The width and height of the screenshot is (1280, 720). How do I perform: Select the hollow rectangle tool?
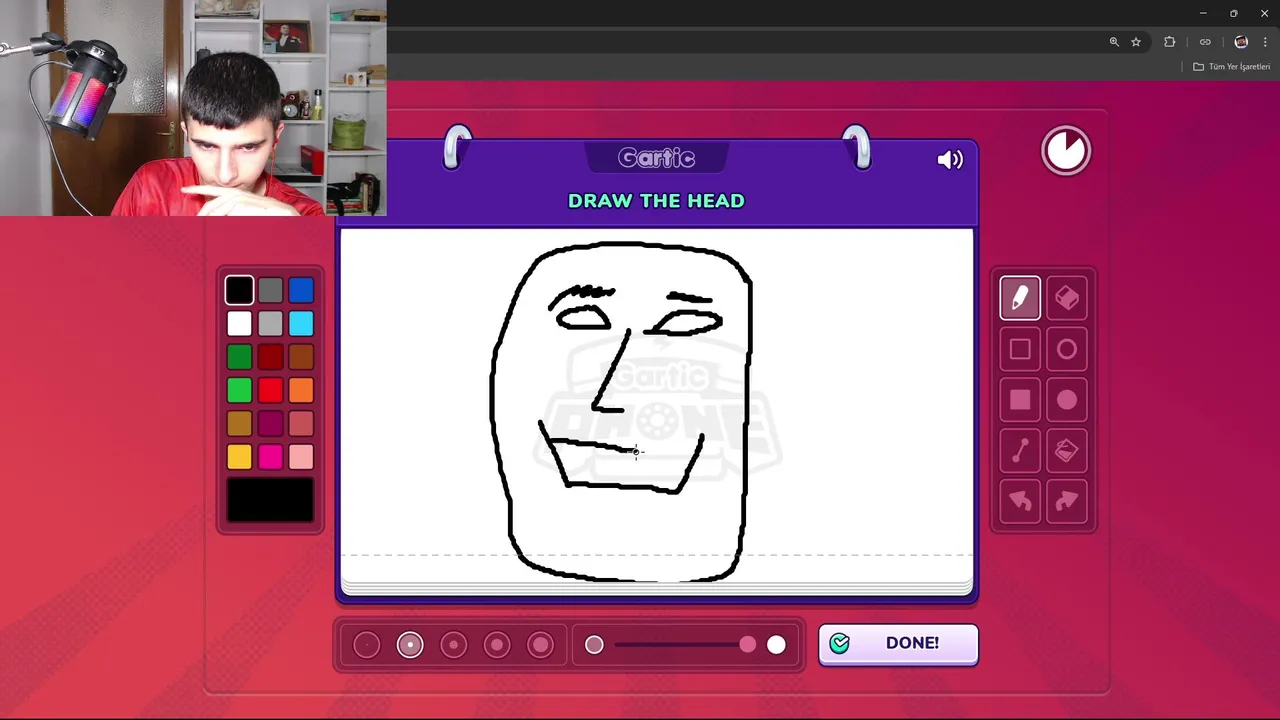(1020, 349)
